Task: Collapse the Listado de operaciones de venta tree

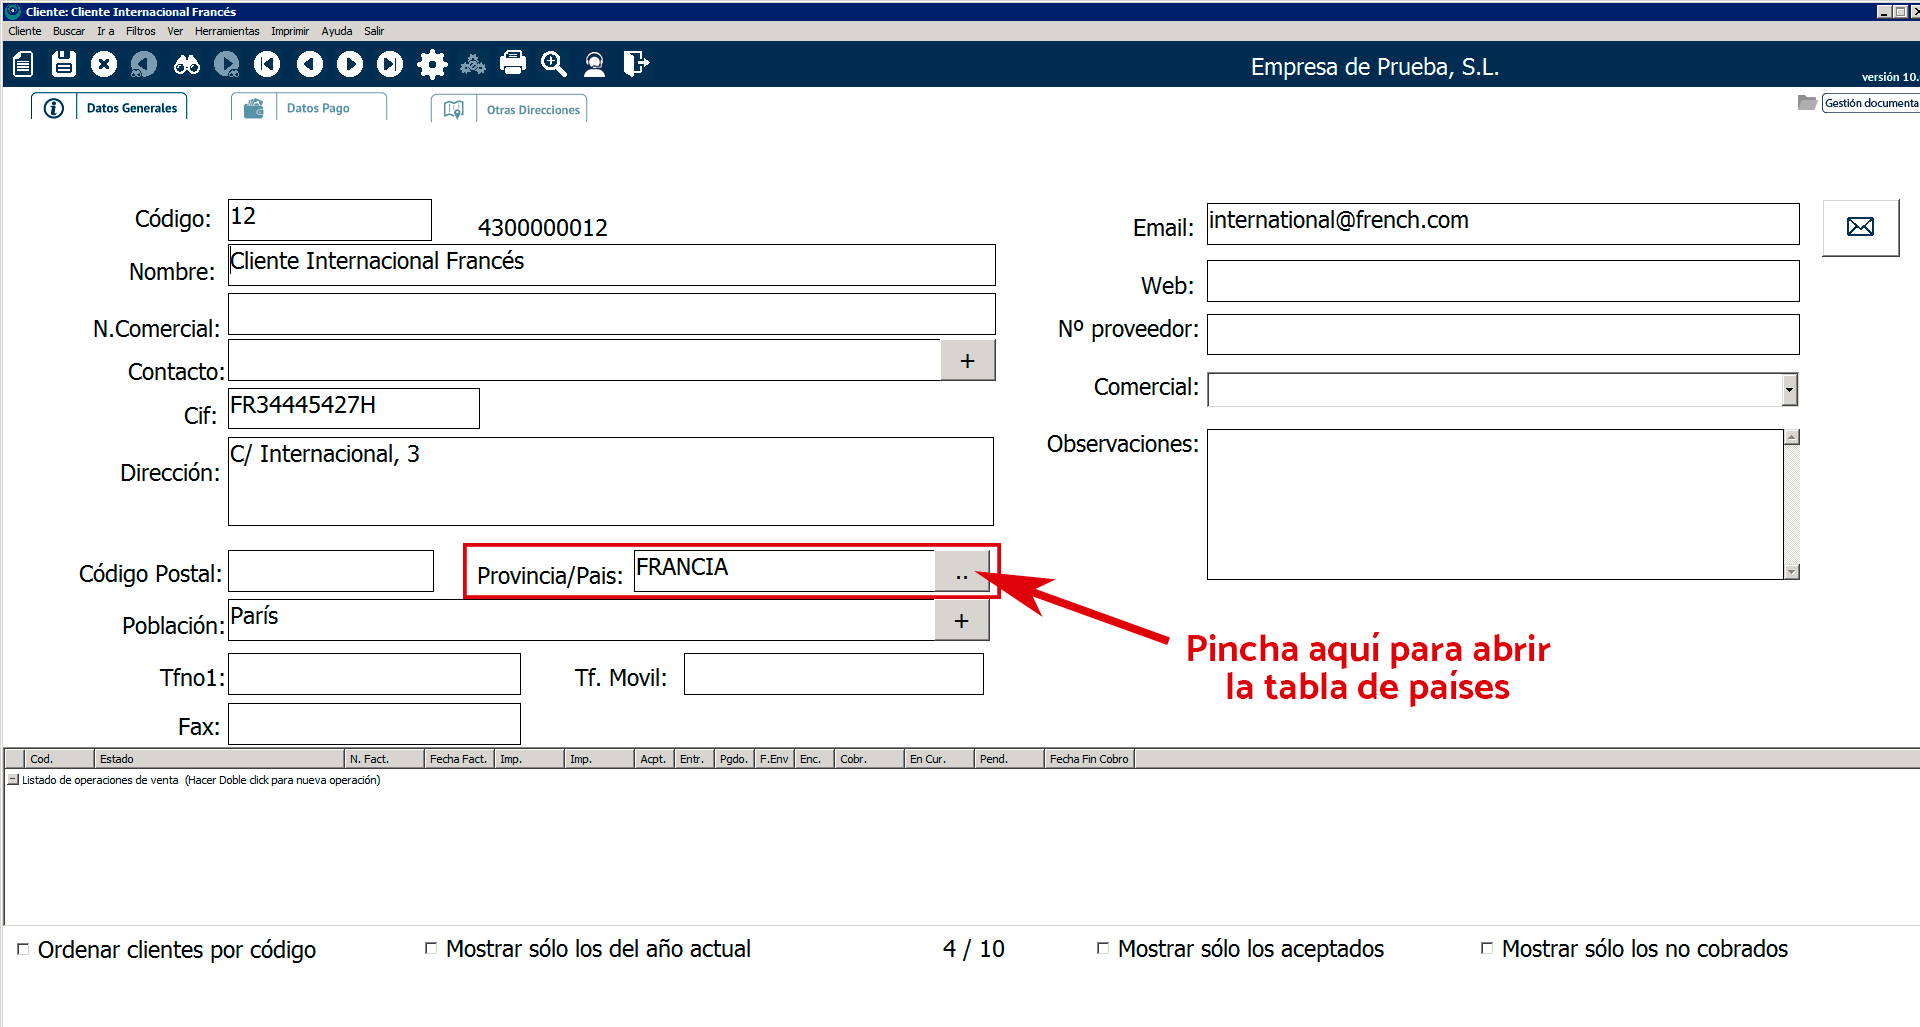Action: [13, 780]
